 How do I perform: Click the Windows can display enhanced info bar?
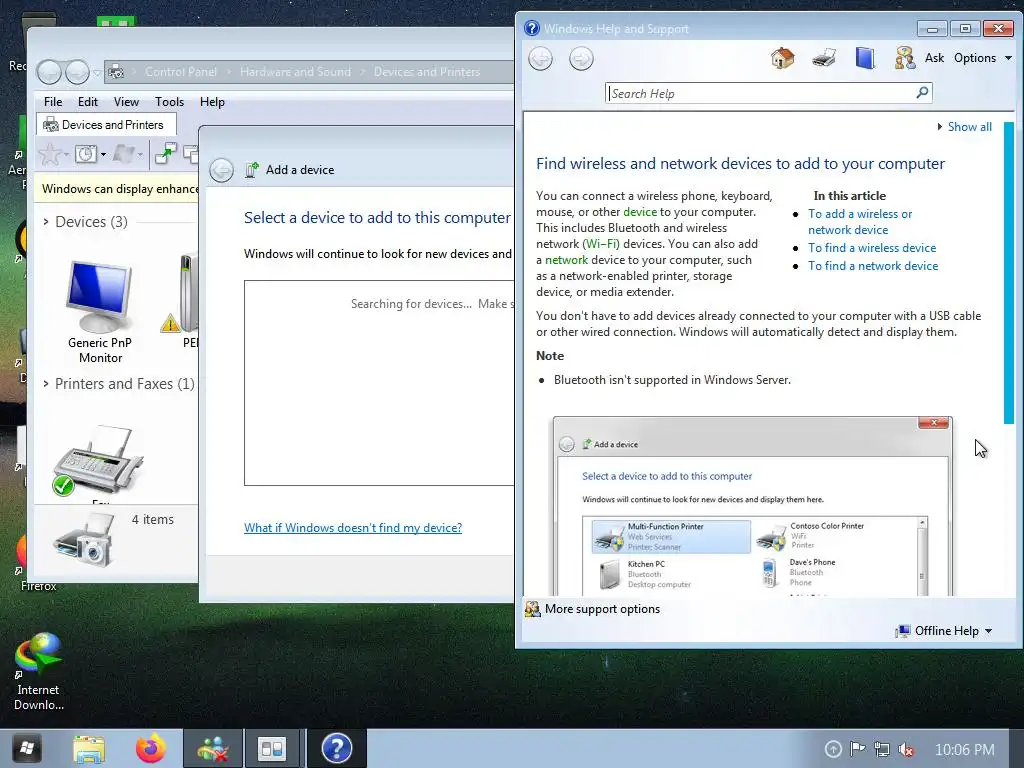pyautogui.click(x=116, y=189)
